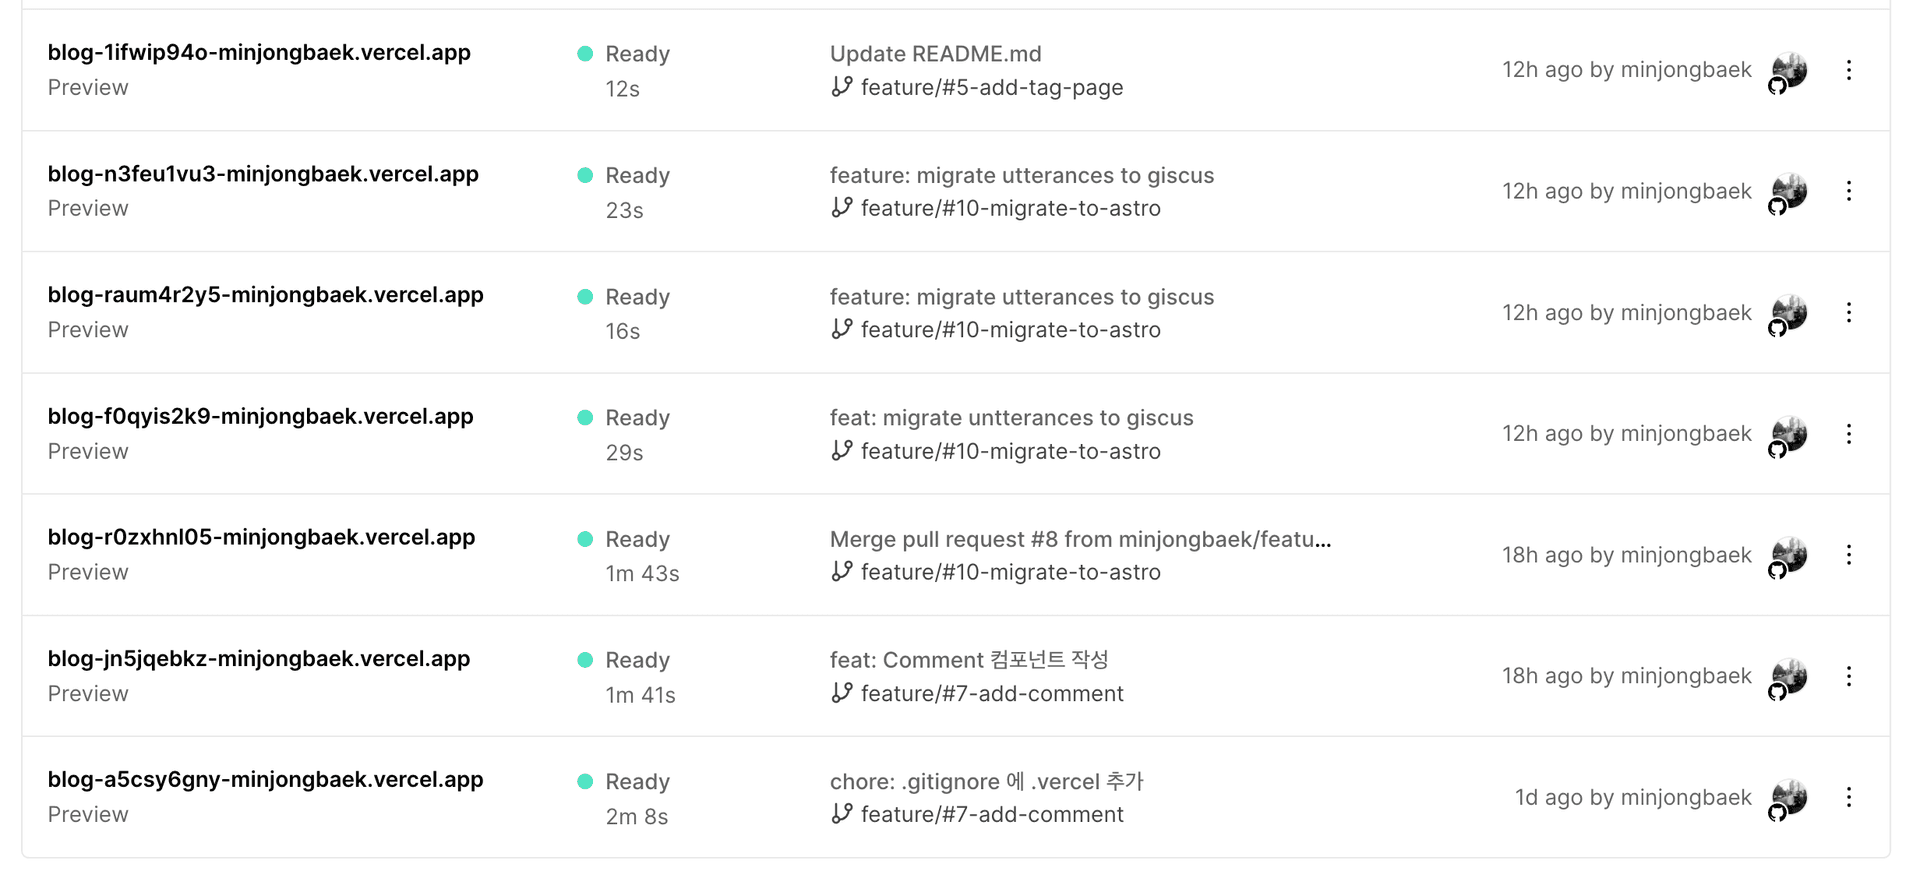
Task: Toggle the status indicator beside blog-jn5jqebkz Ready label
Action: [x=585, y=660]
